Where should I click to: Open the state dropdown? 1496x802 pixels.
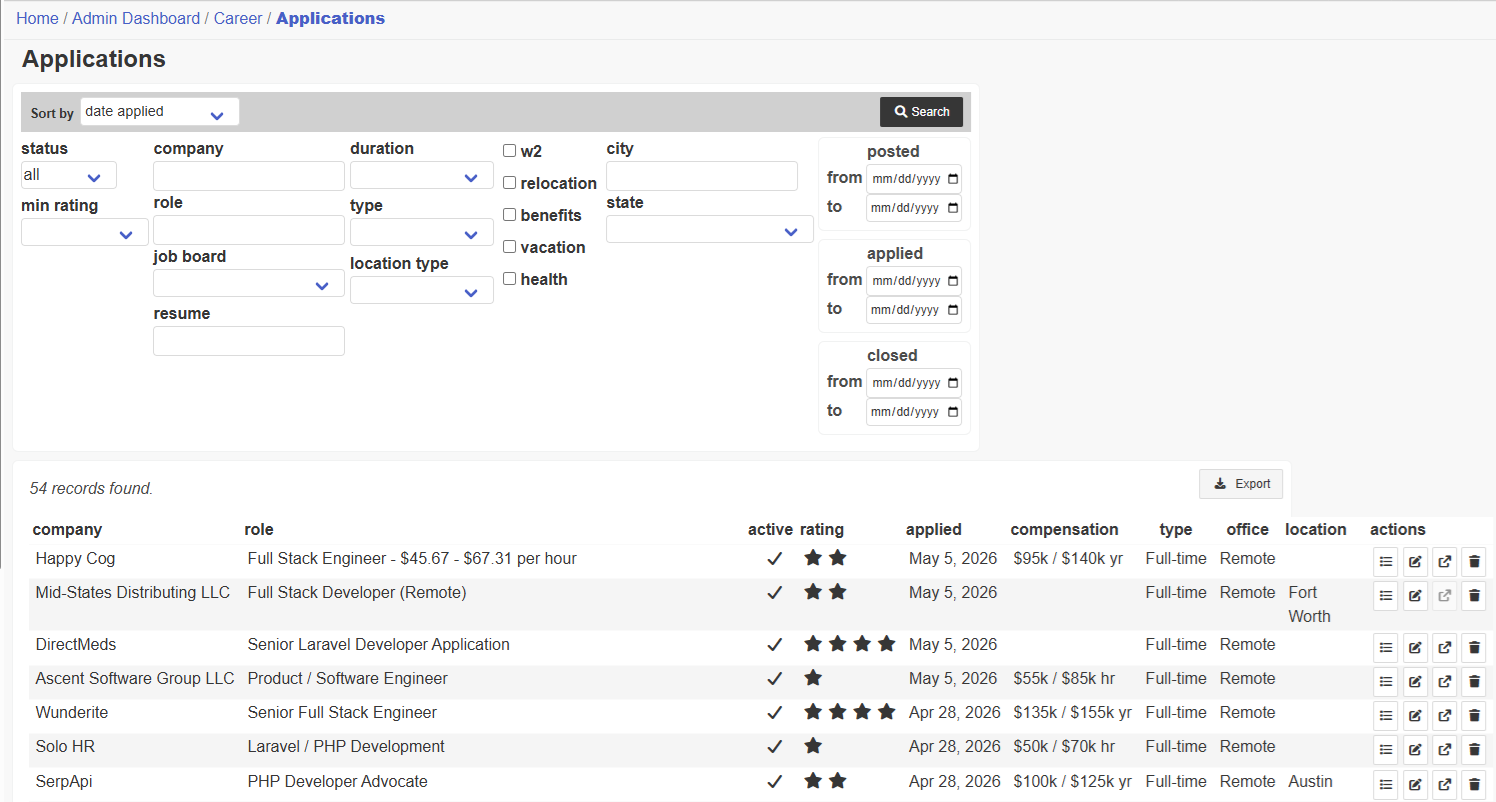coord(710,229)
